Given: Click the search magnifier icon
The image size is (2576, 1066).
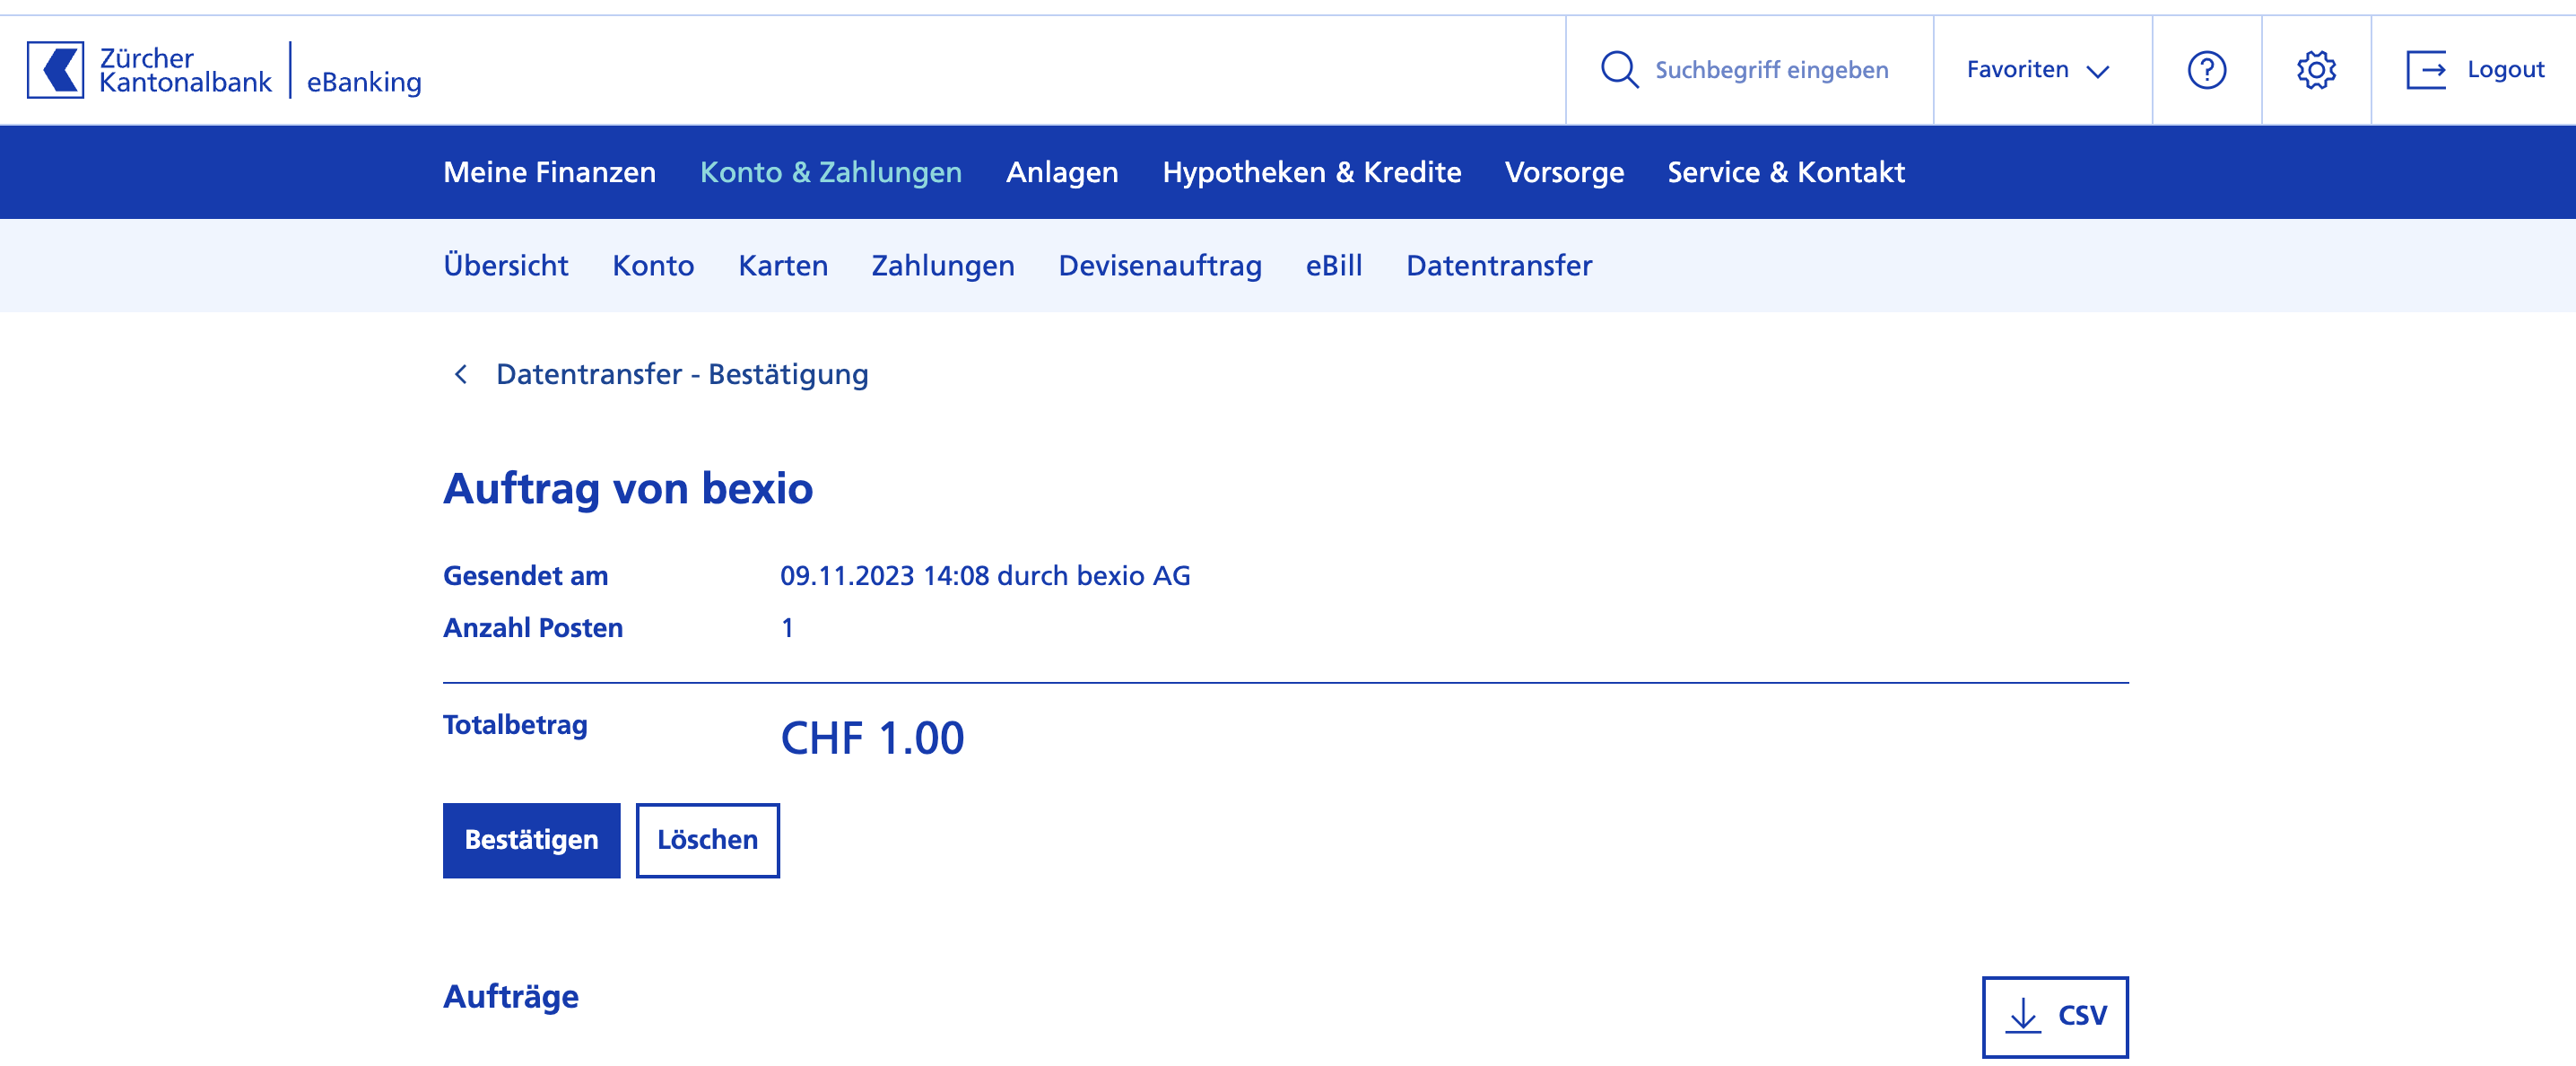Looking at the screenshot, I should tap(1619, 70).
